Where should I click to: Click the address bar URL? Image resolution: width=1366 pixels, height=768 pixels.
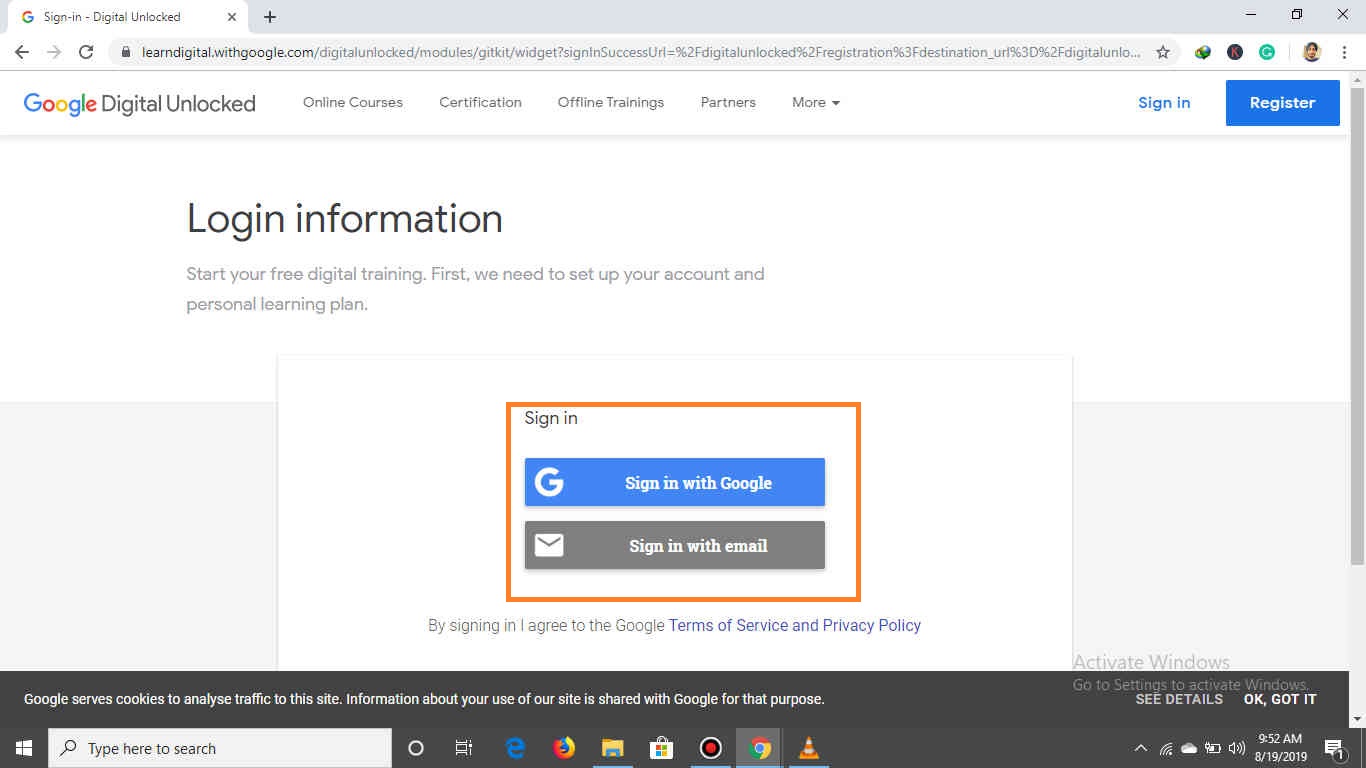pyautogui.click(x=640, y=52)
